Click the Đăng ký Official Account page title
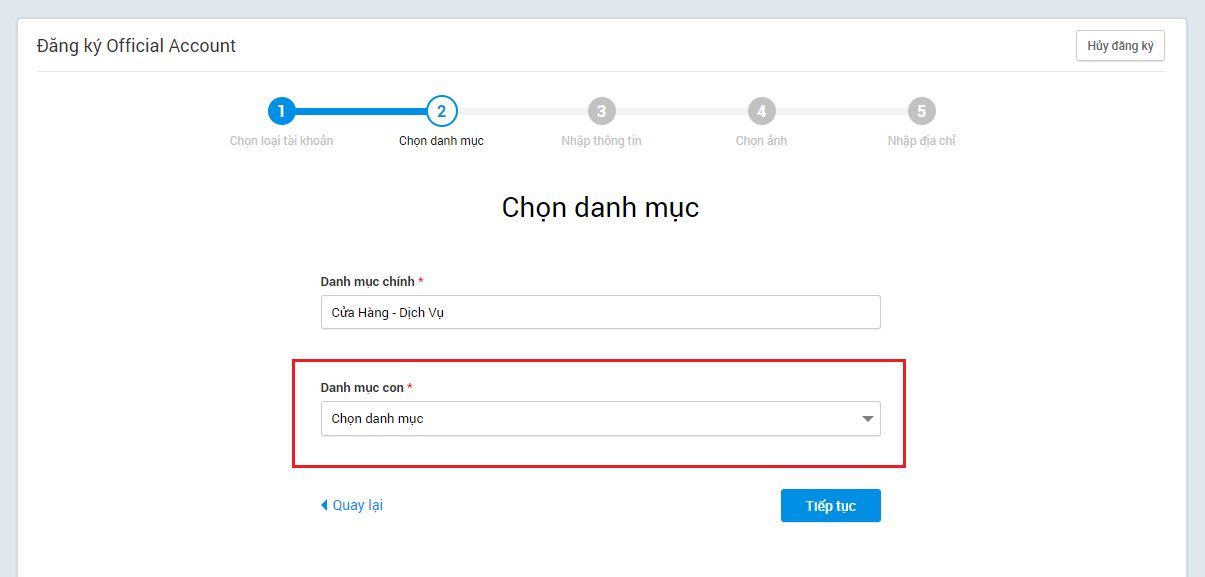Viewport: 1205px width, 577px height. [x=136, y=46]
